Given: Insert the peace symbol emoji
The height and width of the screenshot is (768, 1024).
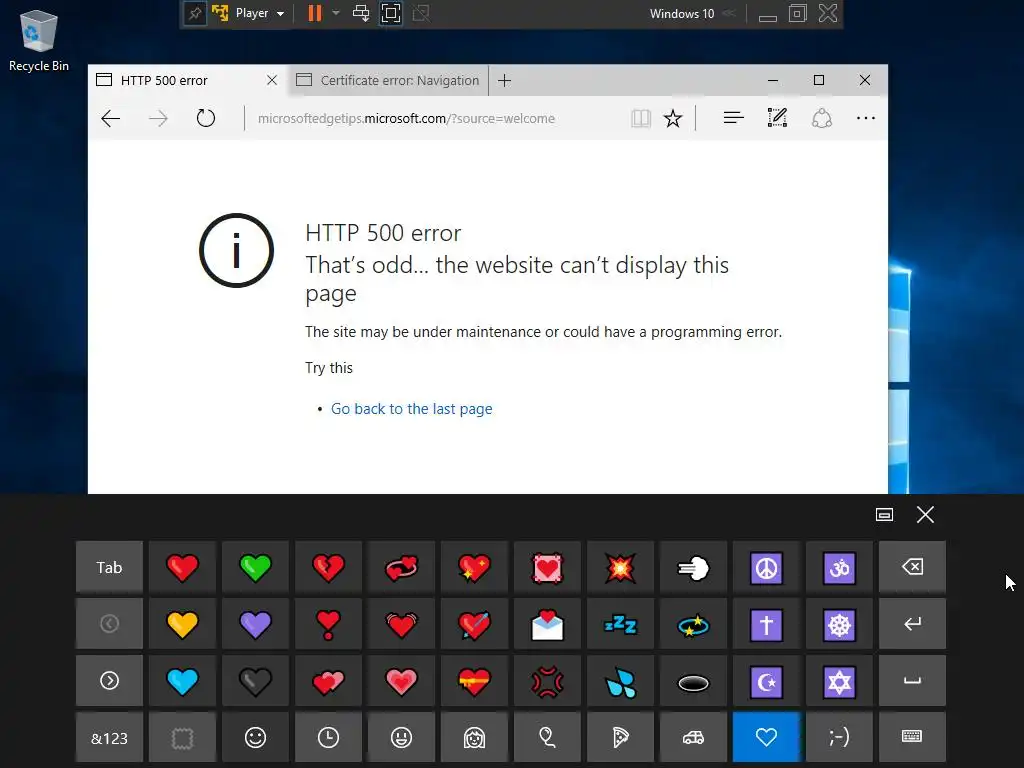Looking at the screenshot, I should coord(767,568).
